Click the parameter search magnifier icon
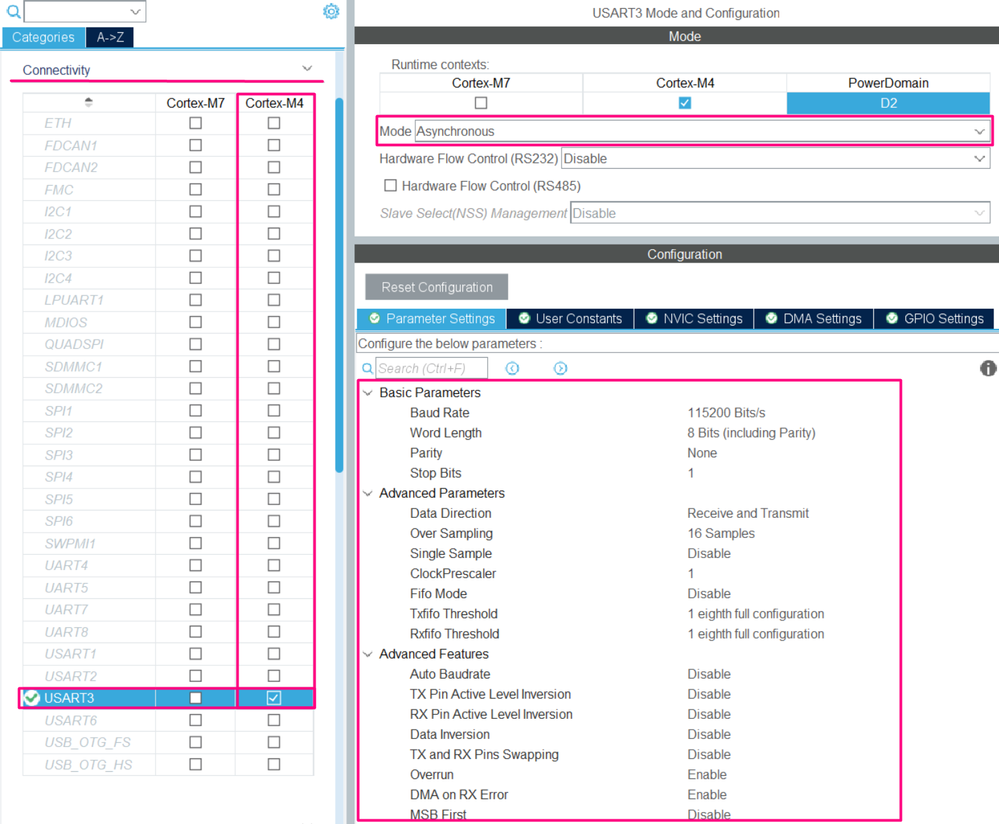This screenshot has height=824, width=999. click(367, 368)
